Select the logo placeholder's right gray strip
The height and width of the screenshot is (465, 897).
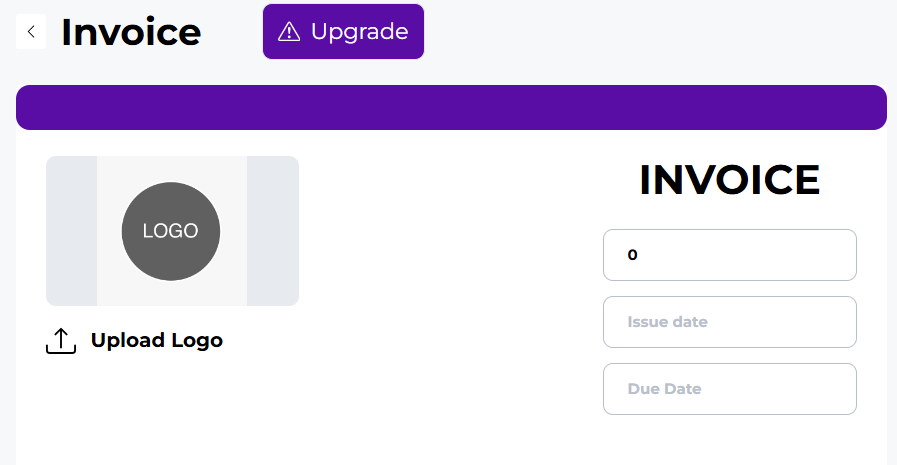pos(273,231)
